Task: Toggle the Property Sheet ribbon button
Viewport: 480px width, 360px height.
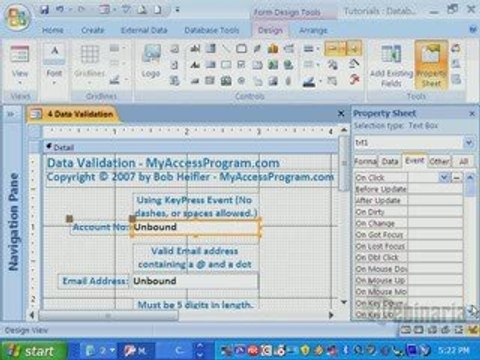Action: [x=431, y=65]
